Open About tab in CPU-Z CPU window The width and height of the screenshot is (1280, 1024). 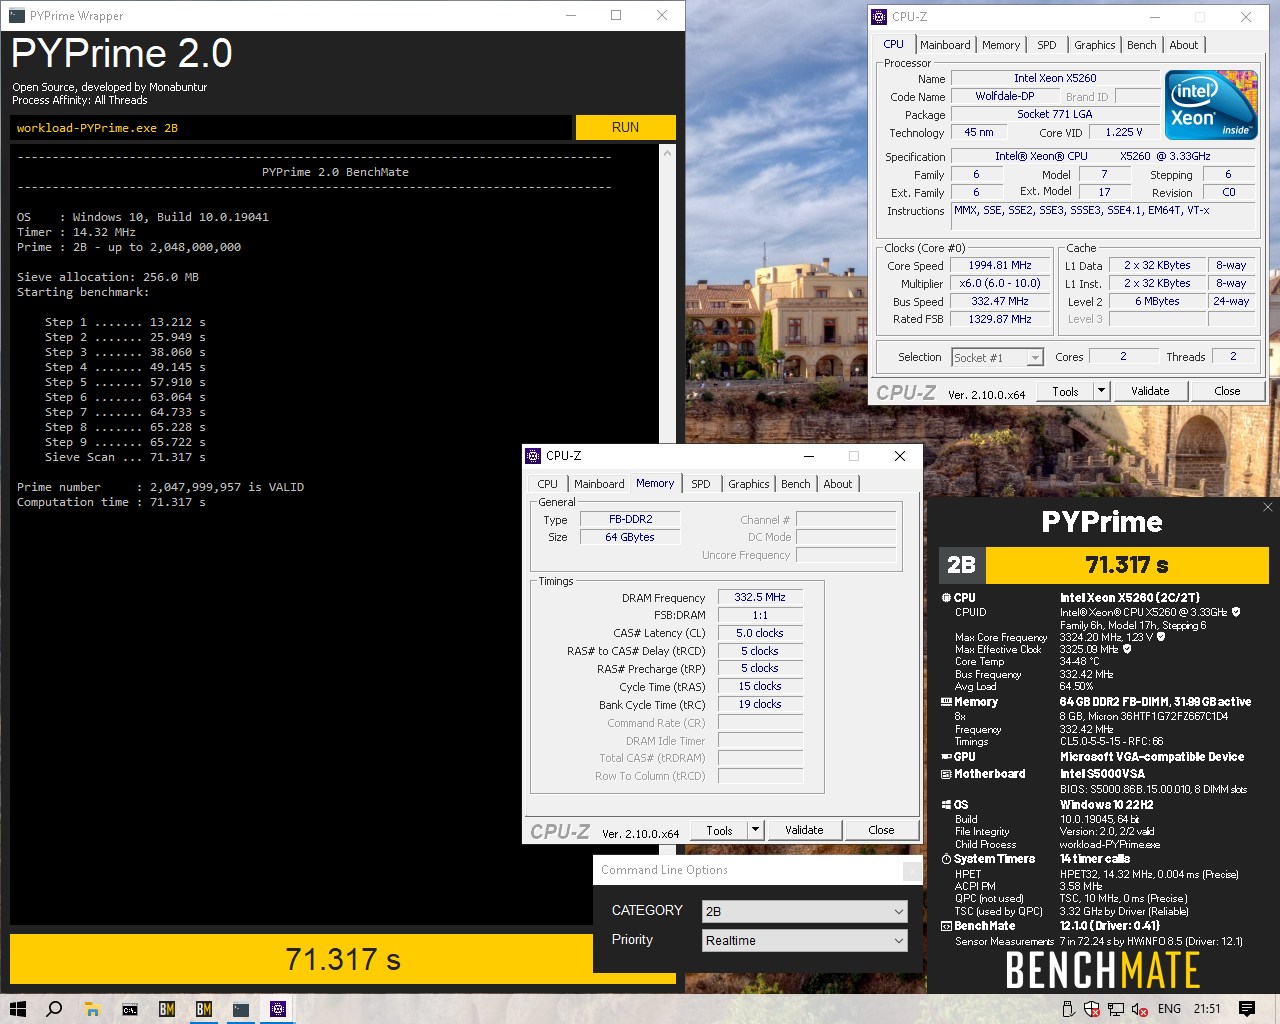[x=1184, y=45]
